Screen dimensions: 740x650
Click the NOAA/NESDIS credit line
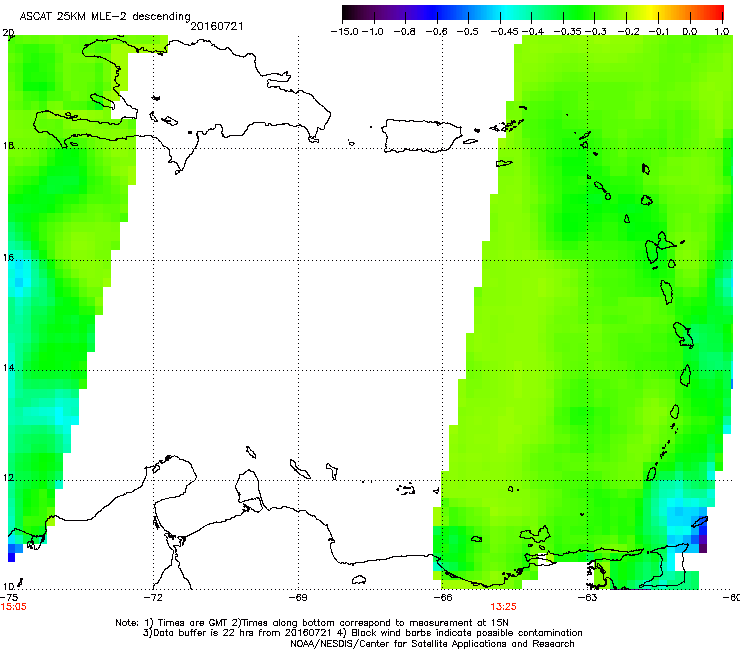pyautogui.click(x=432, y=644)
